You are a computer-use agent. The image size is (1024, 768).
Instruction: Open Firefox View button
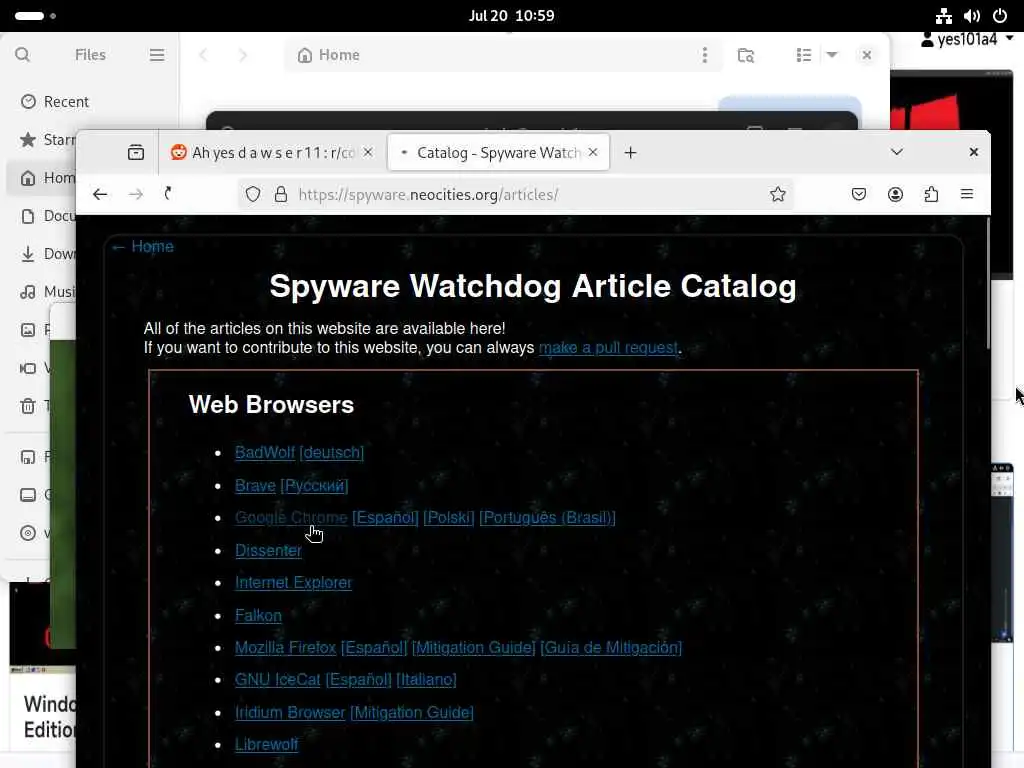click(136, 152)
